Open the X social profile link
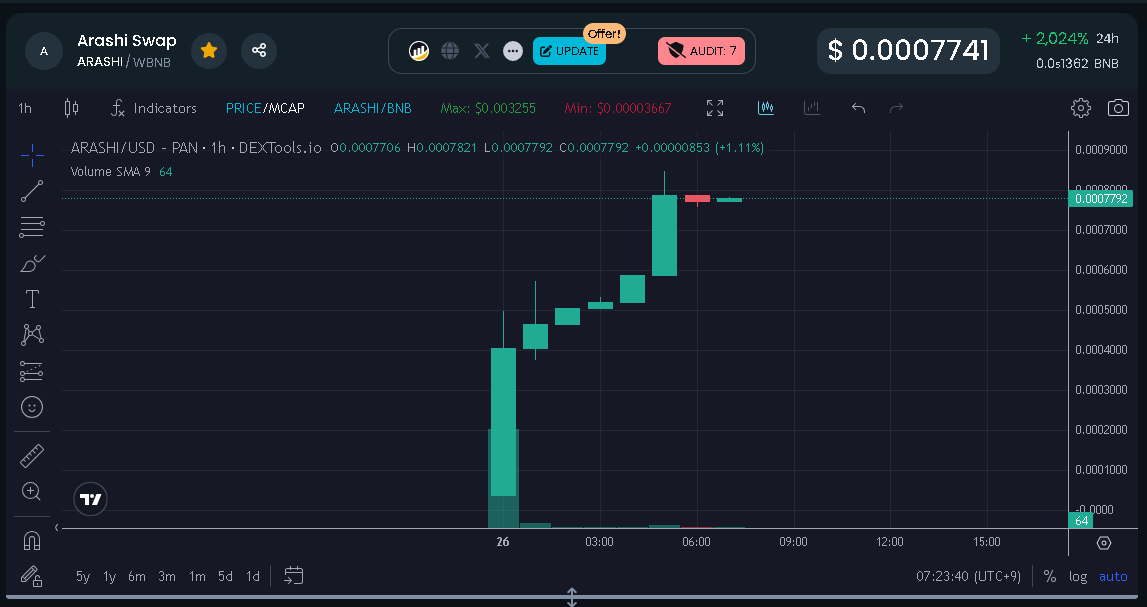The image size is (1147, 607). pyautogui.click(x=481, y=51)
